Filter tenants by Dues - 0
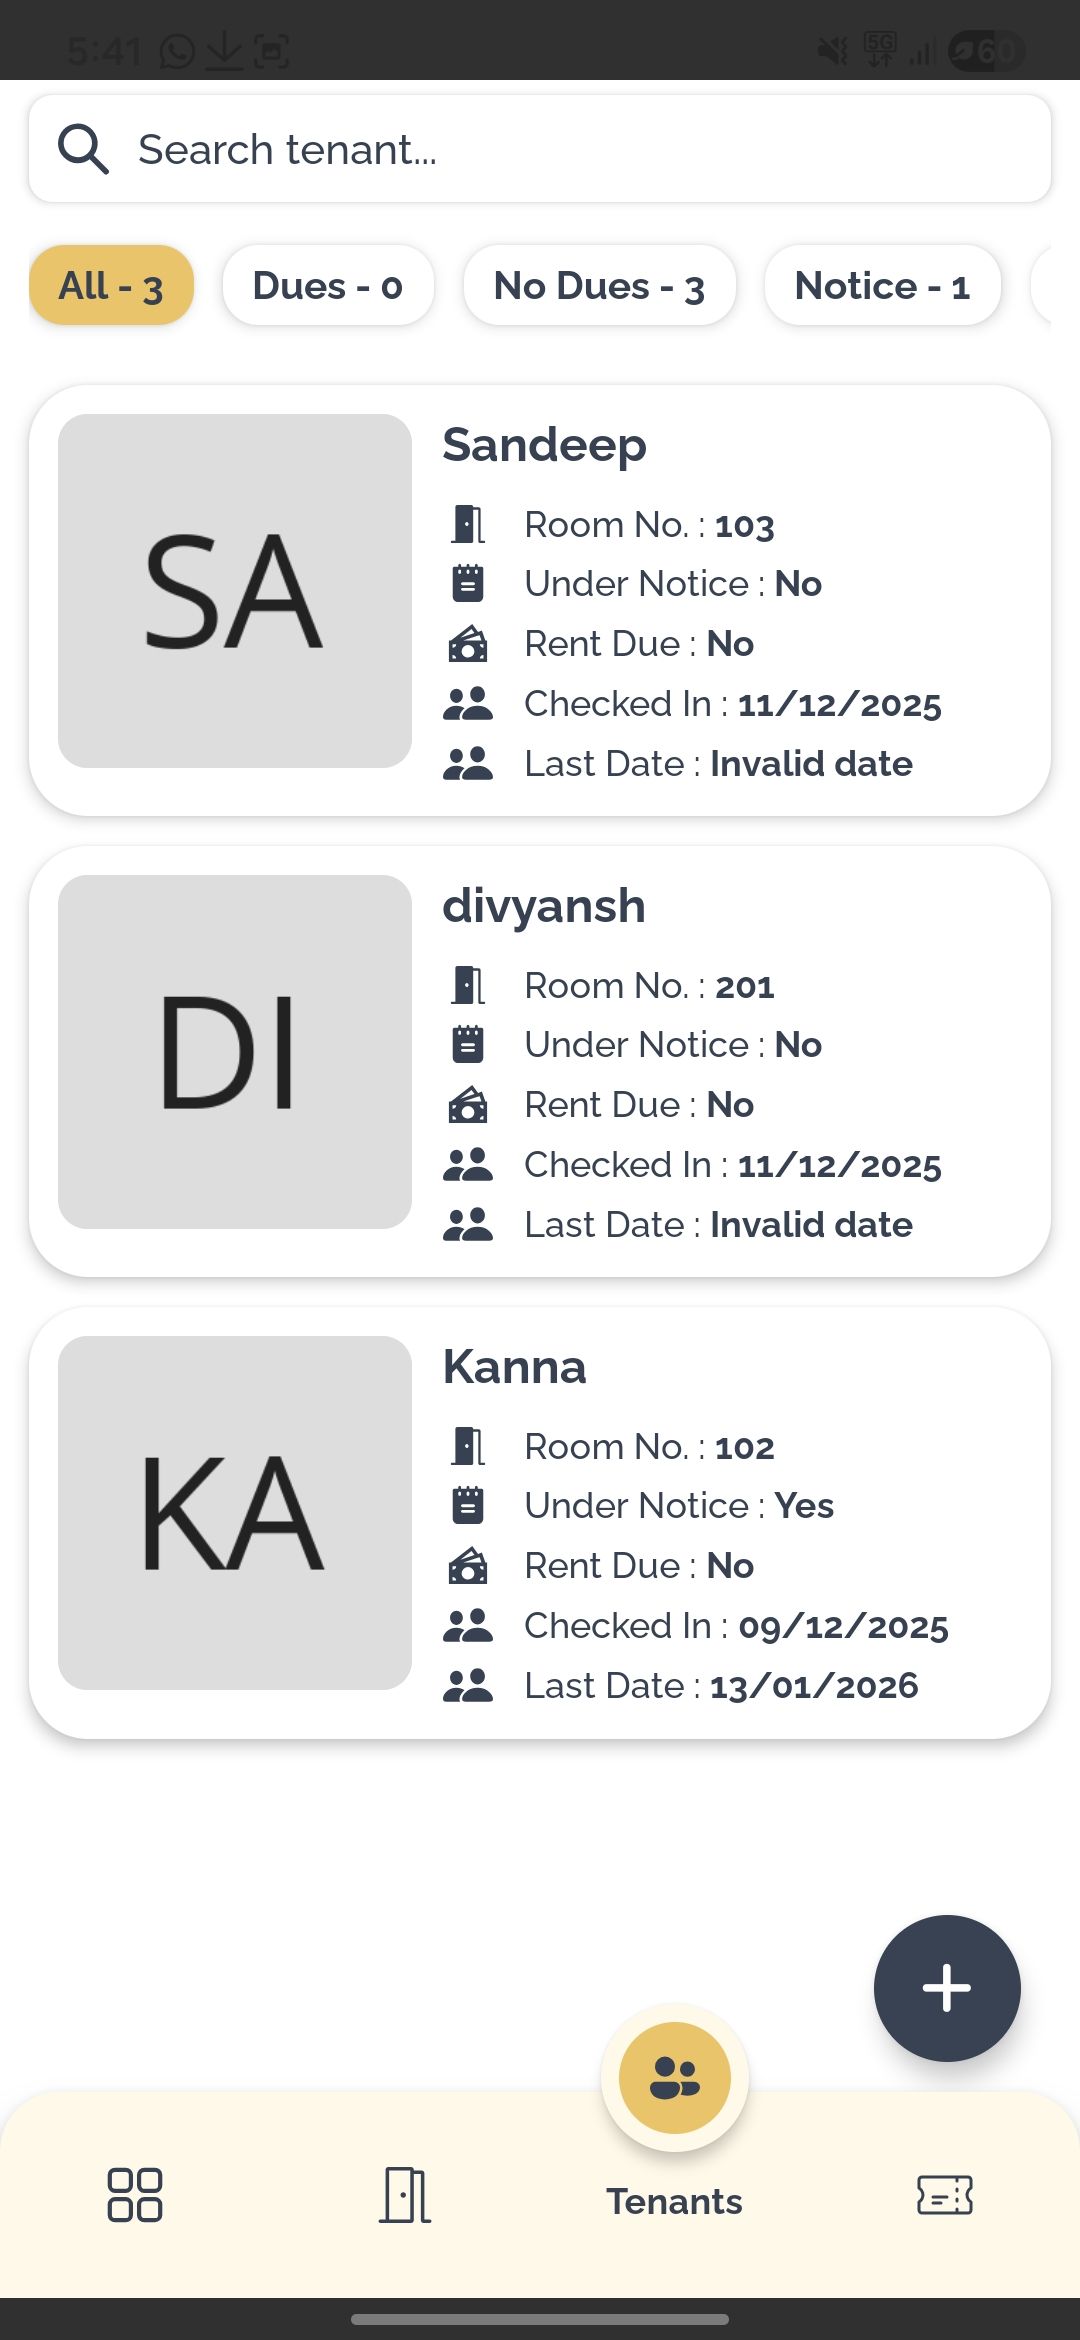This screenshot has width=1080, height=2340. (328, 286)
